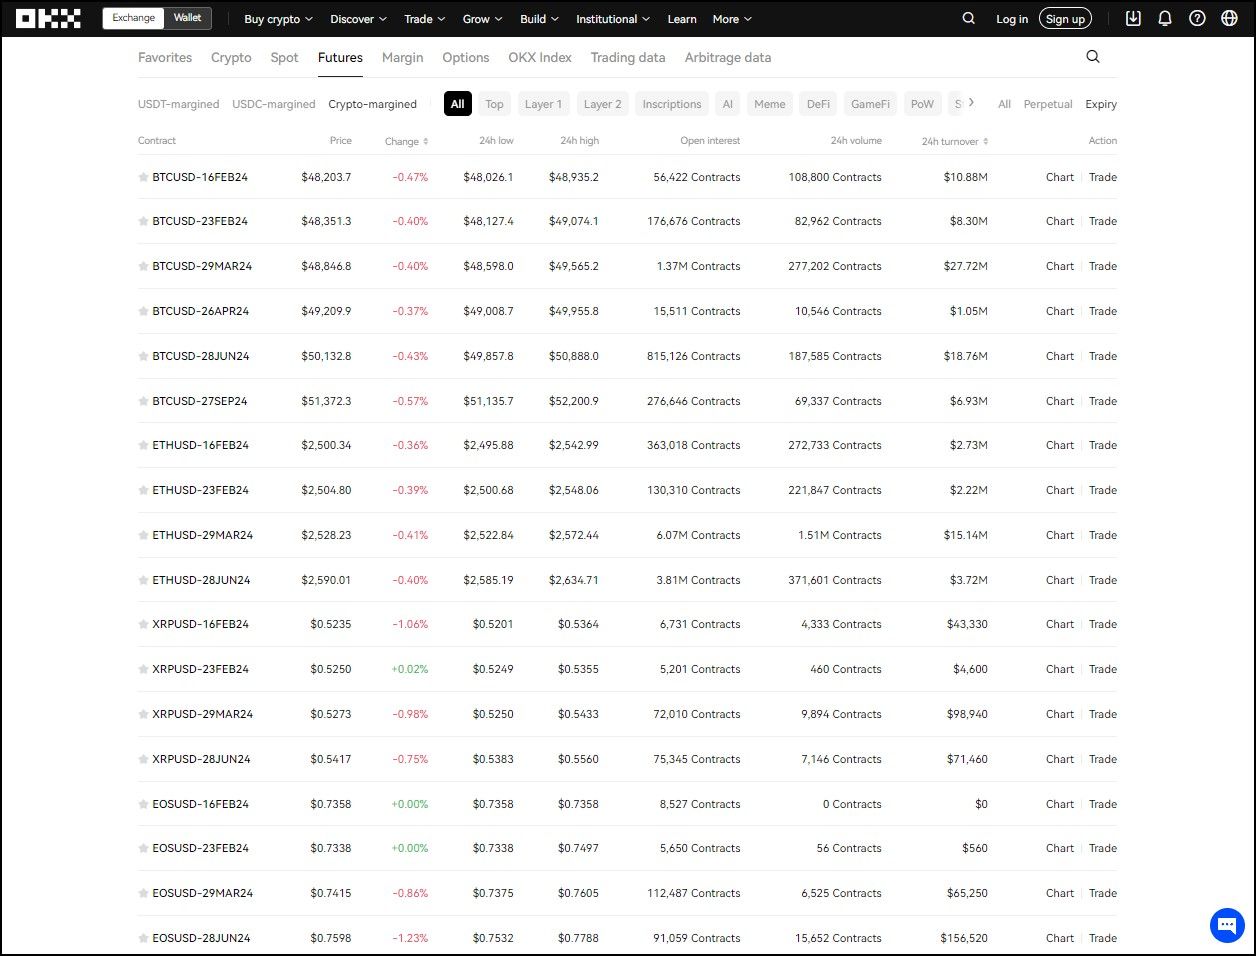Open the notifications bell icon
Viewport: 1256px width, 956px height.
click(1165, 18)
